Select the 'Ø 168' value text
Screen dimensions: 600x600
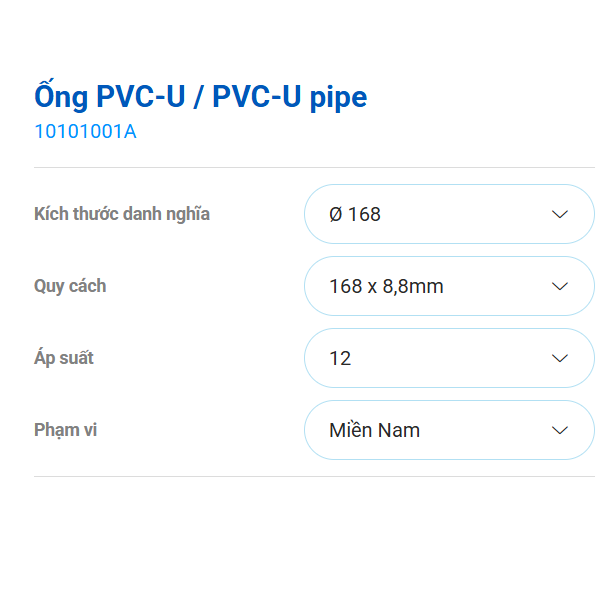coord(355,214)
